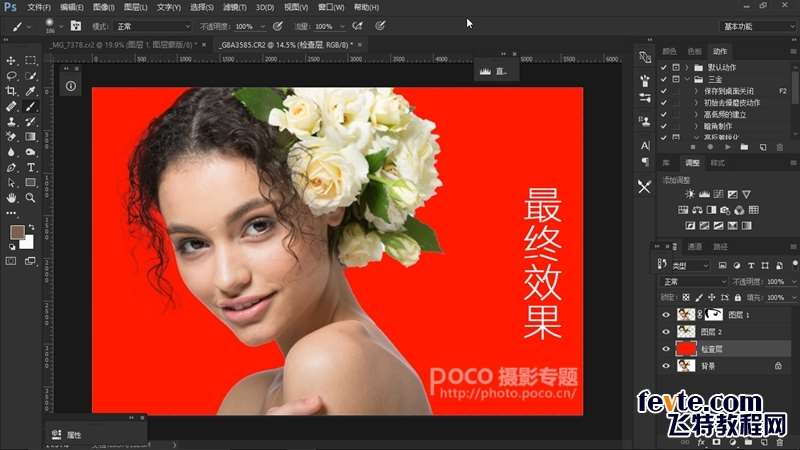The image size is (800, 450).
Task: Select the Blur tool
Action: 11,152
